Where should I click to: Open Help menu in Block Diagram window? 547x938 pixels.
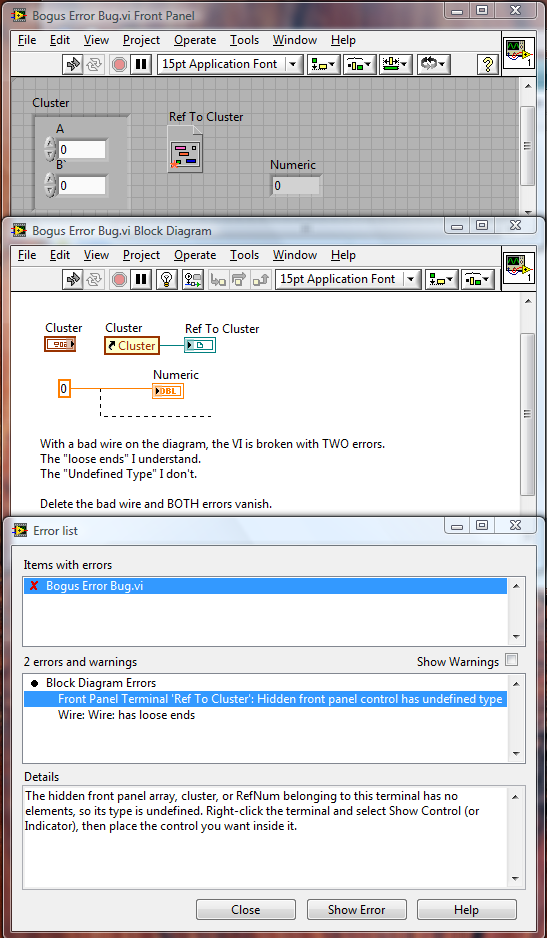(x=343, y=255)
